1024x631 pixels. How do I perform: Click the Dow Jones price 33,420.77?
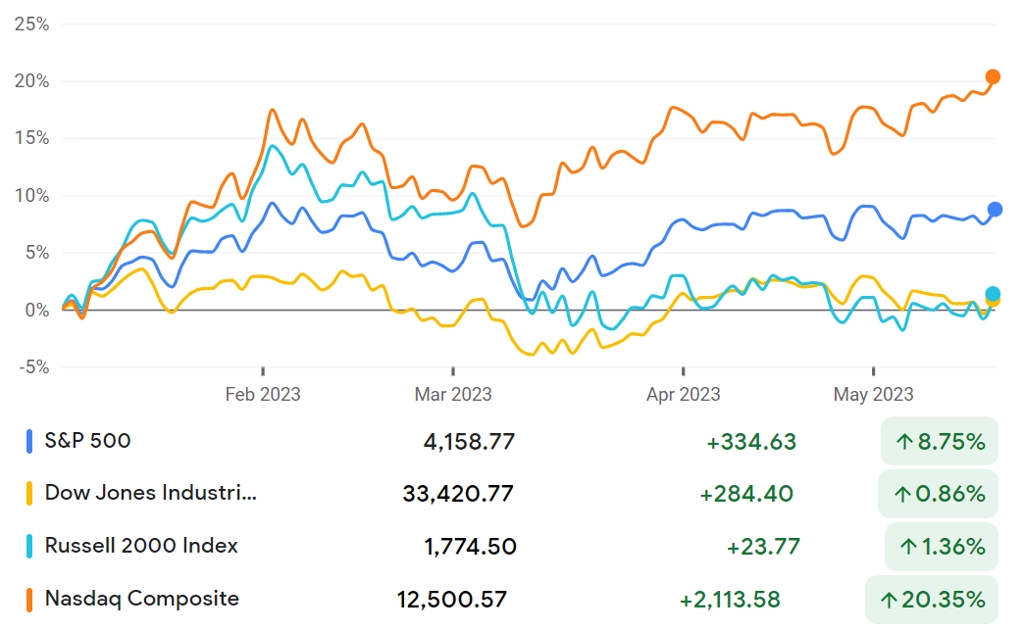(x=458, y=494)
